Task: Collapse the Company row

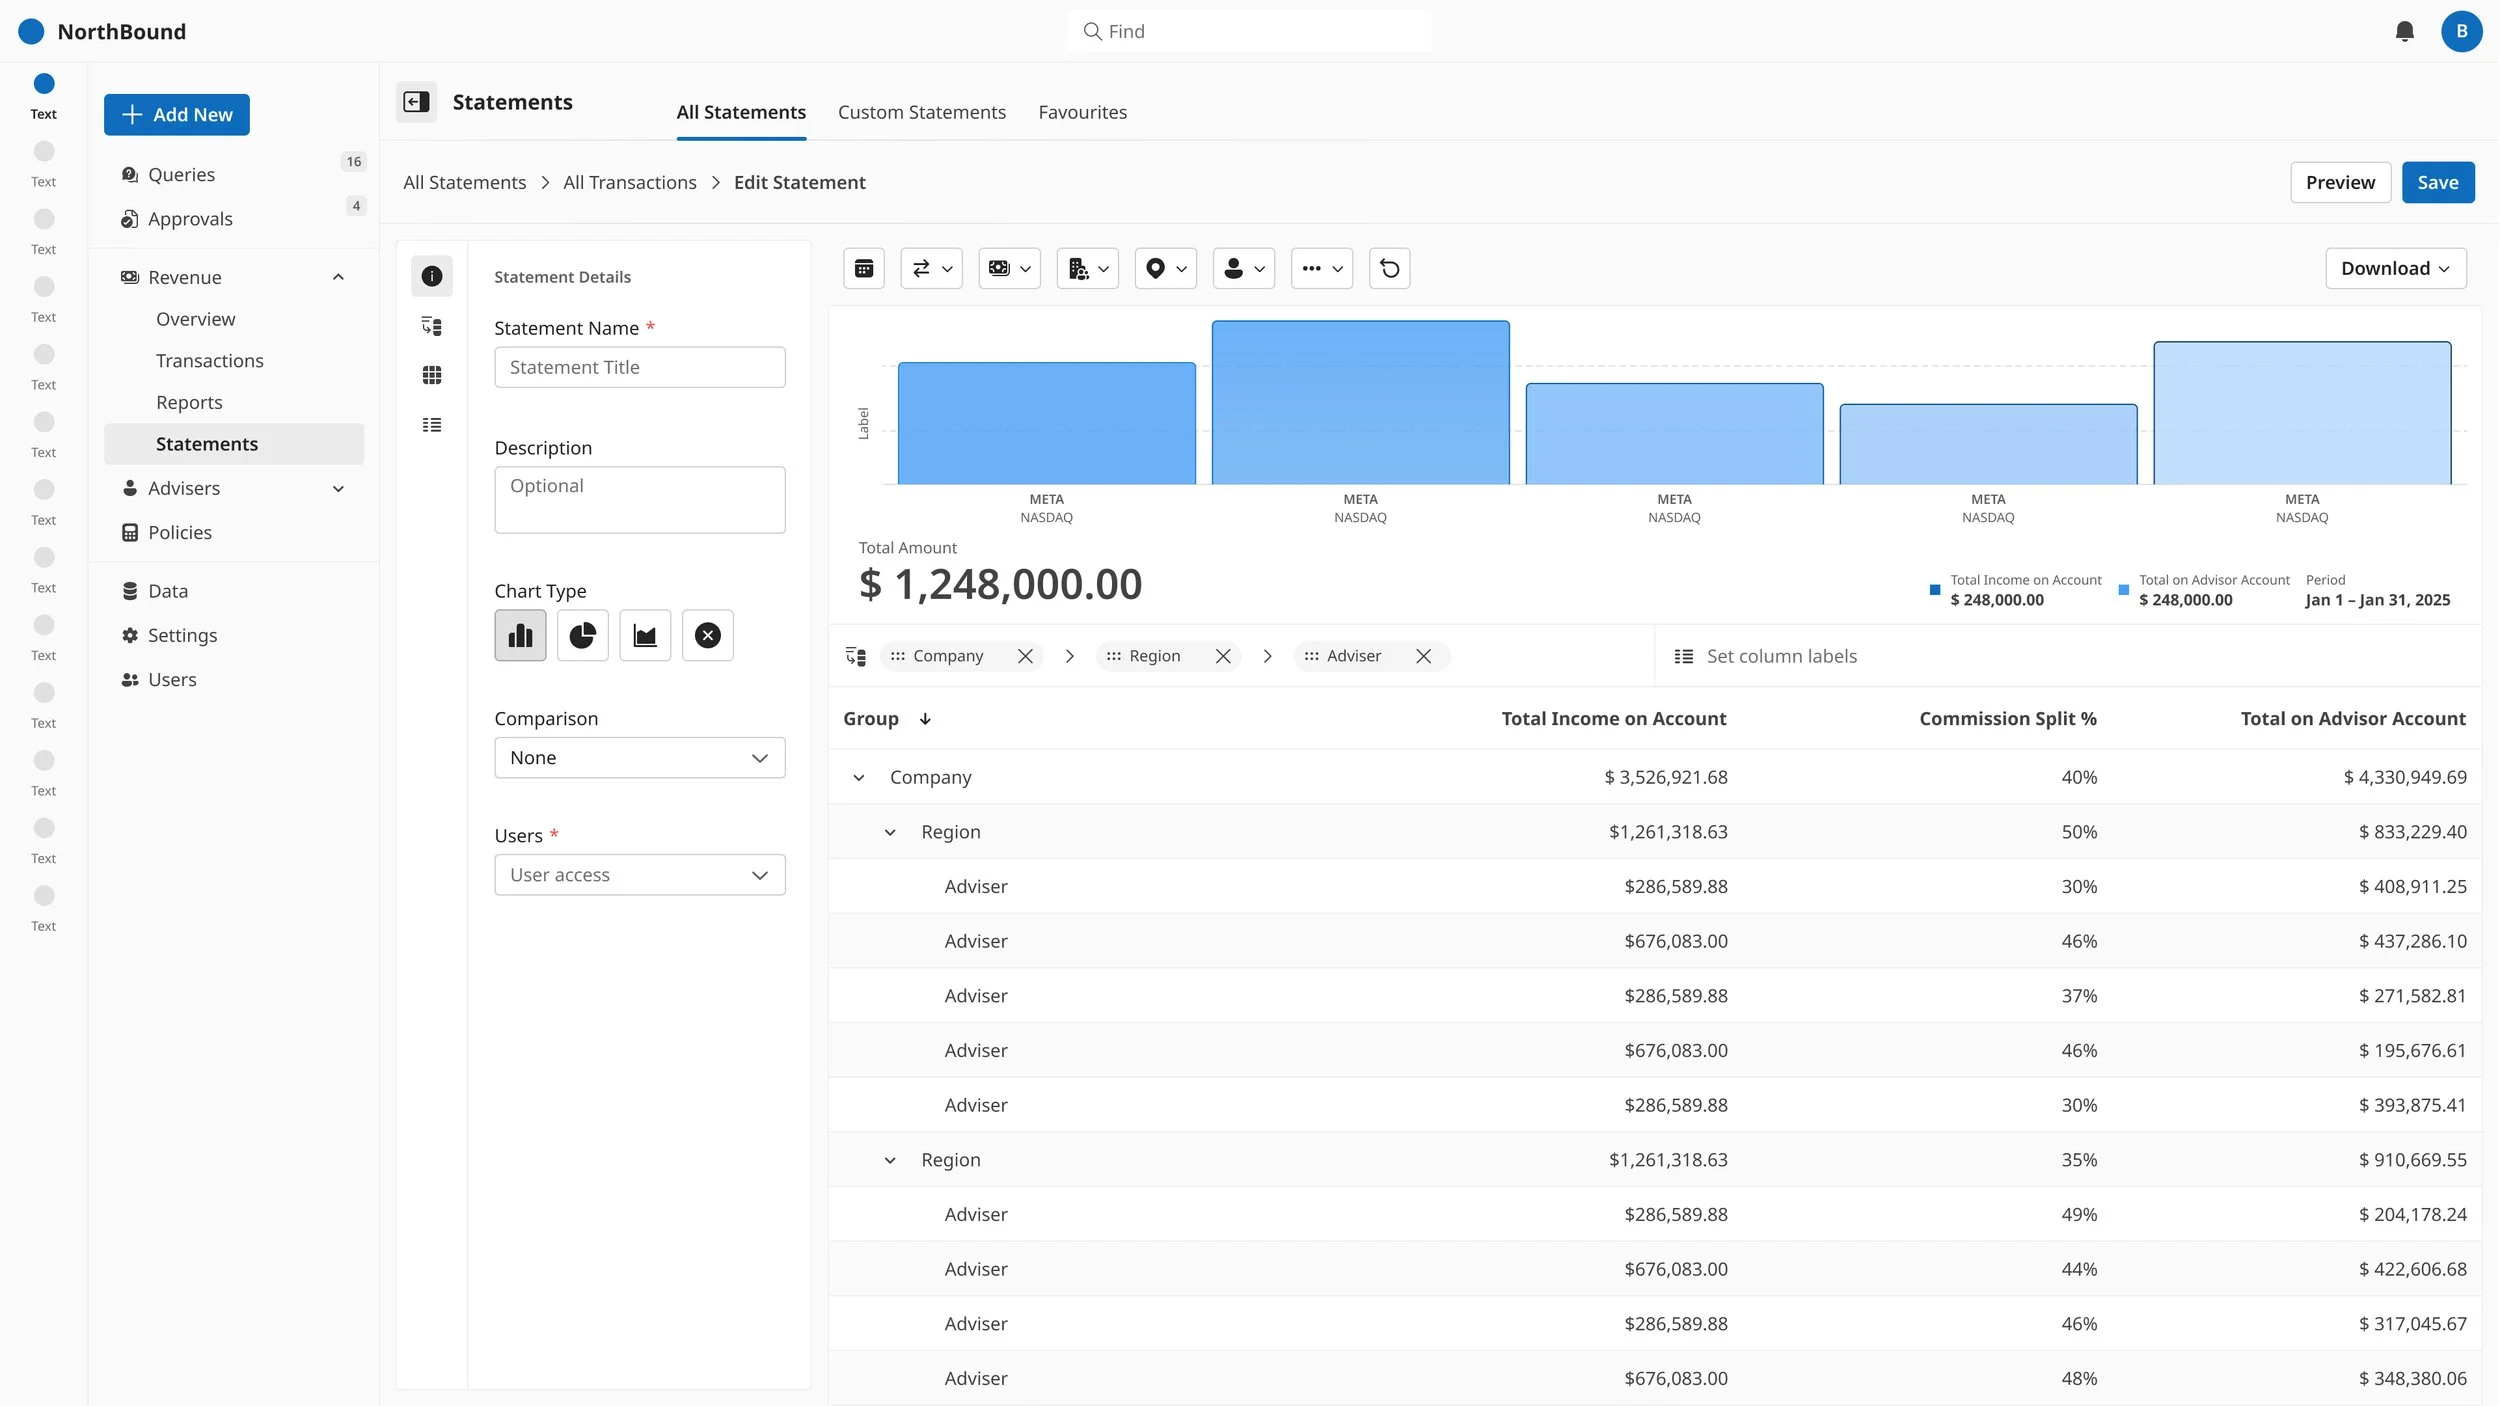Action: (x=858, y=777)
